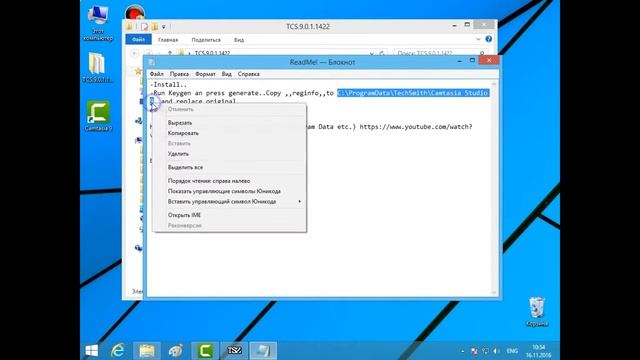Click the Action Center flag tray icon
This screenshot has width=640, height=360.
point(474,351)
